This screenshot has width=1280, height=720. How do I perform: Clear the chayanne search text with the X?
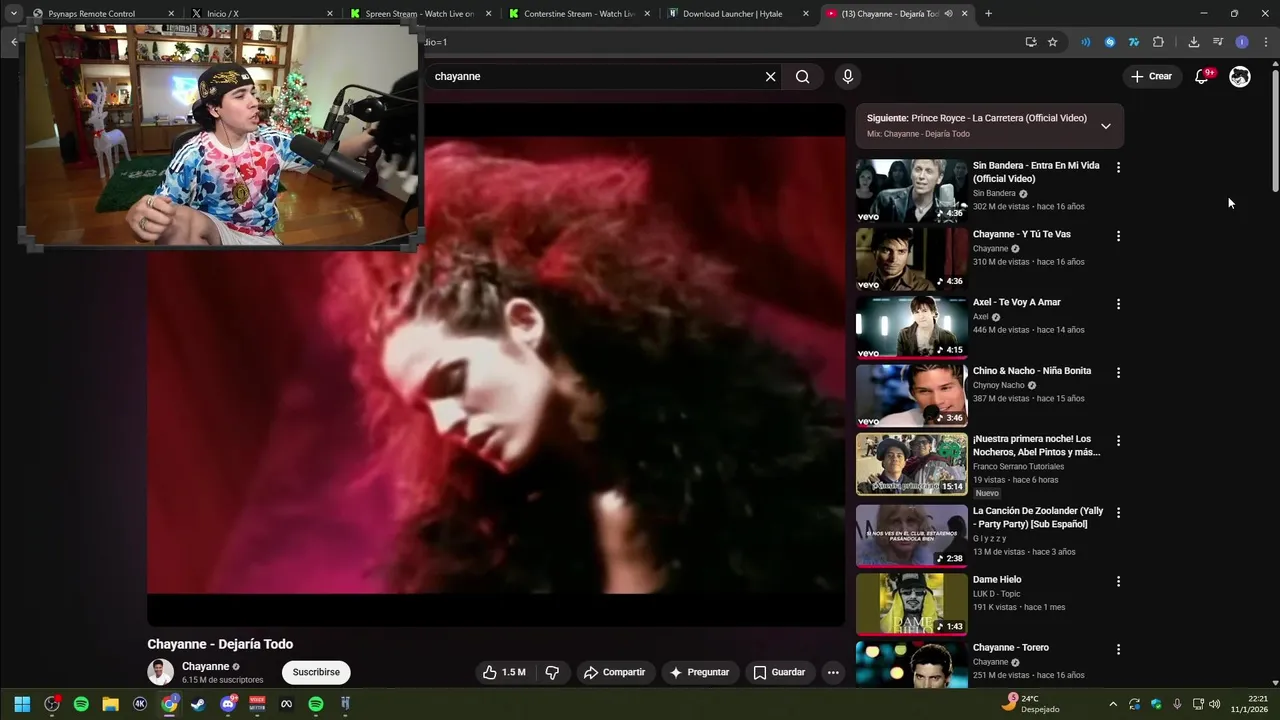pyautogui.click(x=770, y=77)
